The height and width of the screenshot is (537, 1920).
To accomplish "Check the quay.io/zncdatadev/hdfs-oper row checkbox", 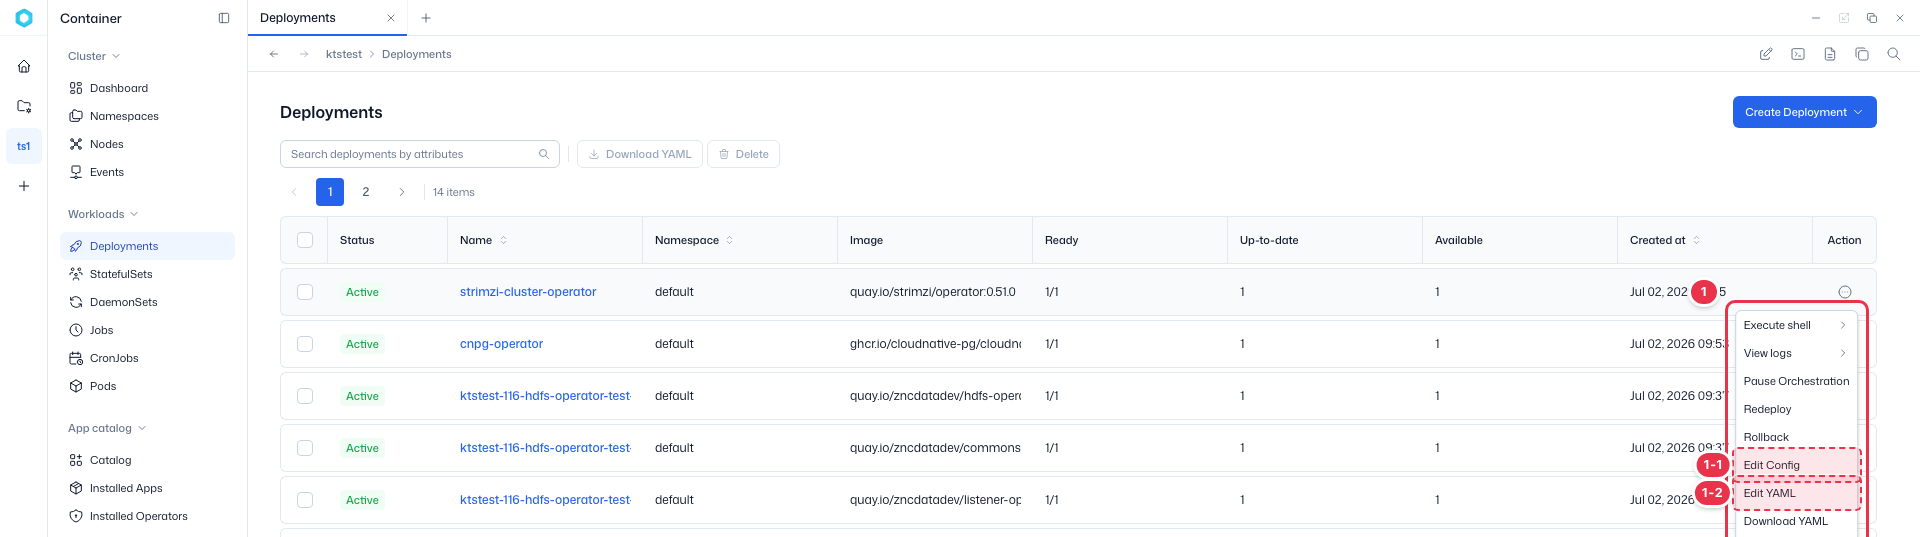I will click(305, 396).
